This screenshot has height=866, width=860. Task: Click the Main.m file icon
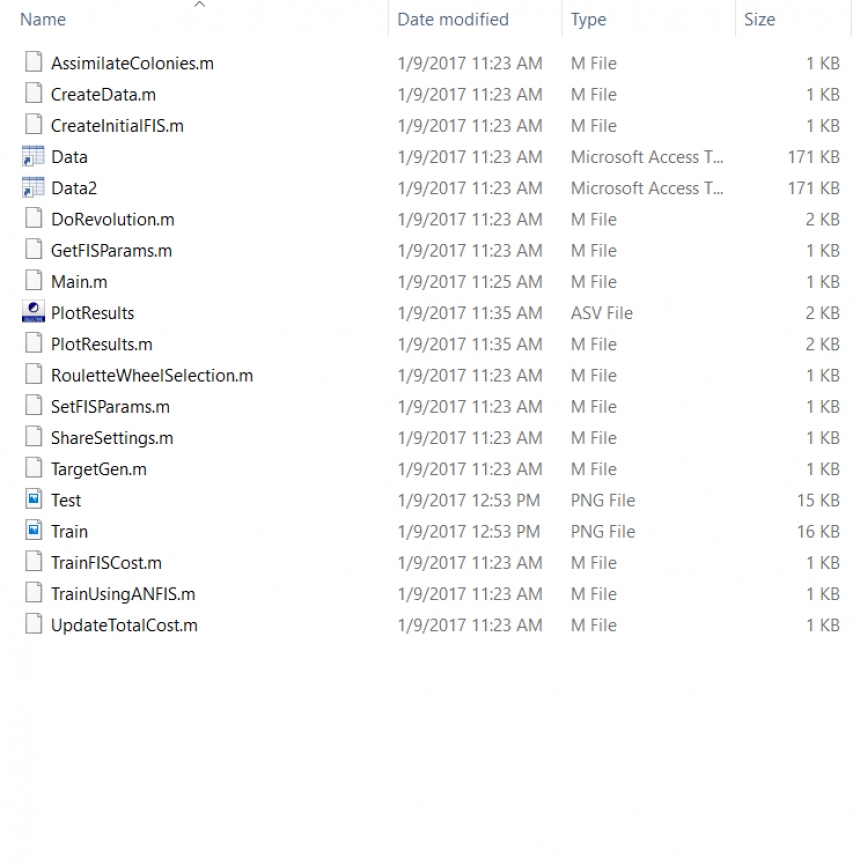click(34, 281)
